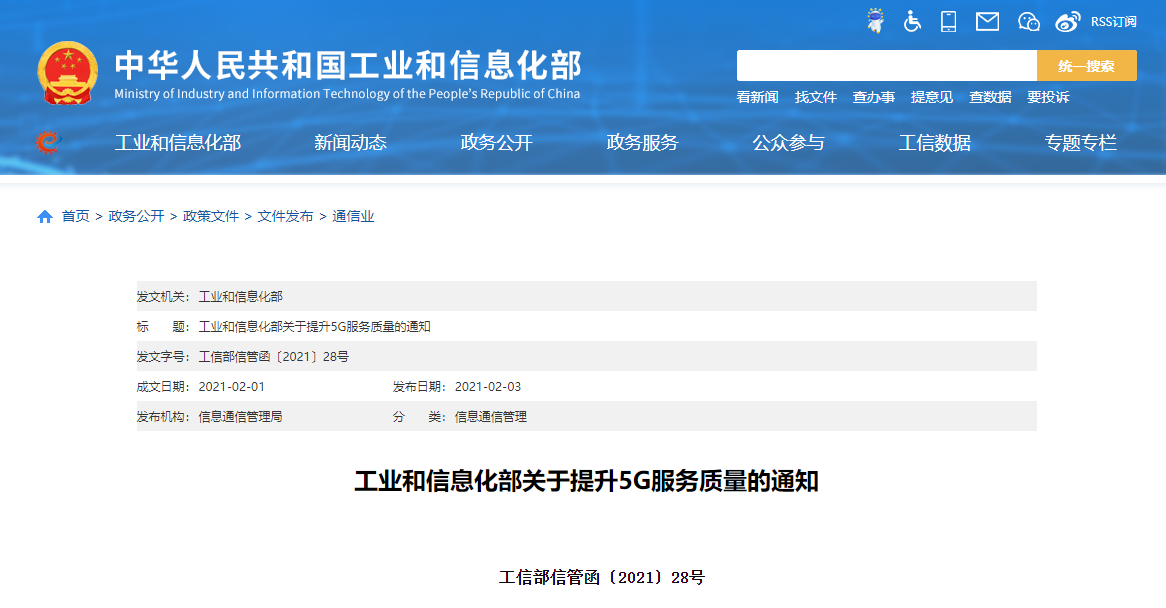Screen dimensions: 1166x608
Task: Click the WeChat icon
Action: 1029,21
